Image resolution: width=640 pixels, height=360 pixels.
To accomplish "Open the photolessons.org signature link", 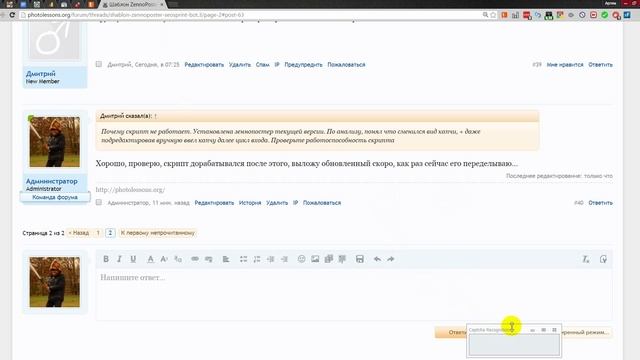I will pos(130,190).
